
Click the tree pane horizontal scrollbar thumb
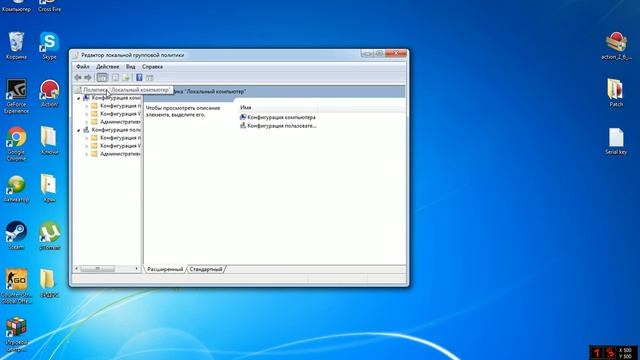[98, 269]
